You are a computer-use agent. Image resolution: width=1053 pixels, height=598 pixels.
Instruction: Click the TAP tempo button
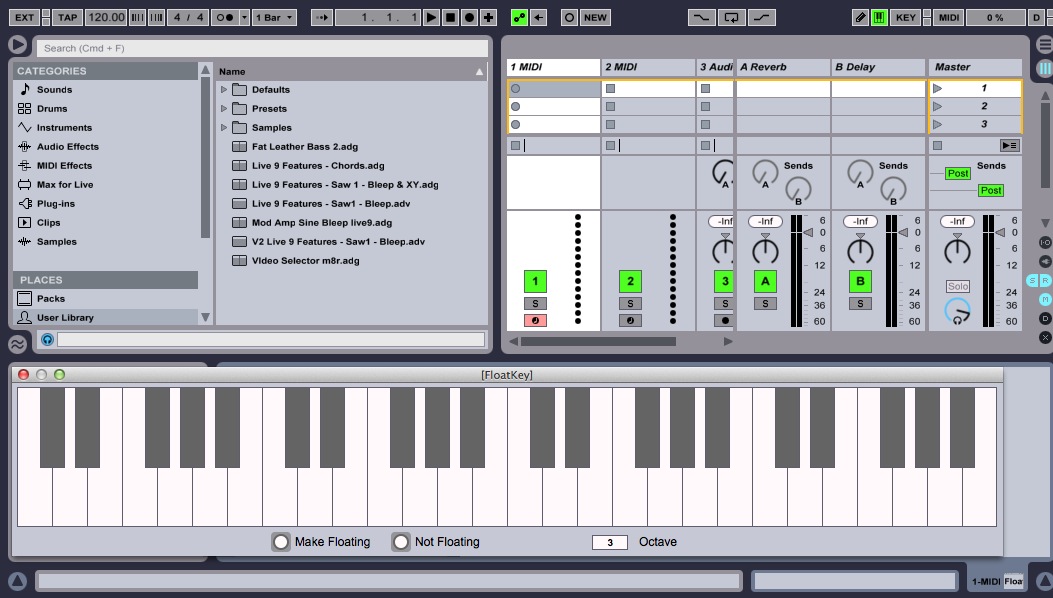(x=67, y=17)
